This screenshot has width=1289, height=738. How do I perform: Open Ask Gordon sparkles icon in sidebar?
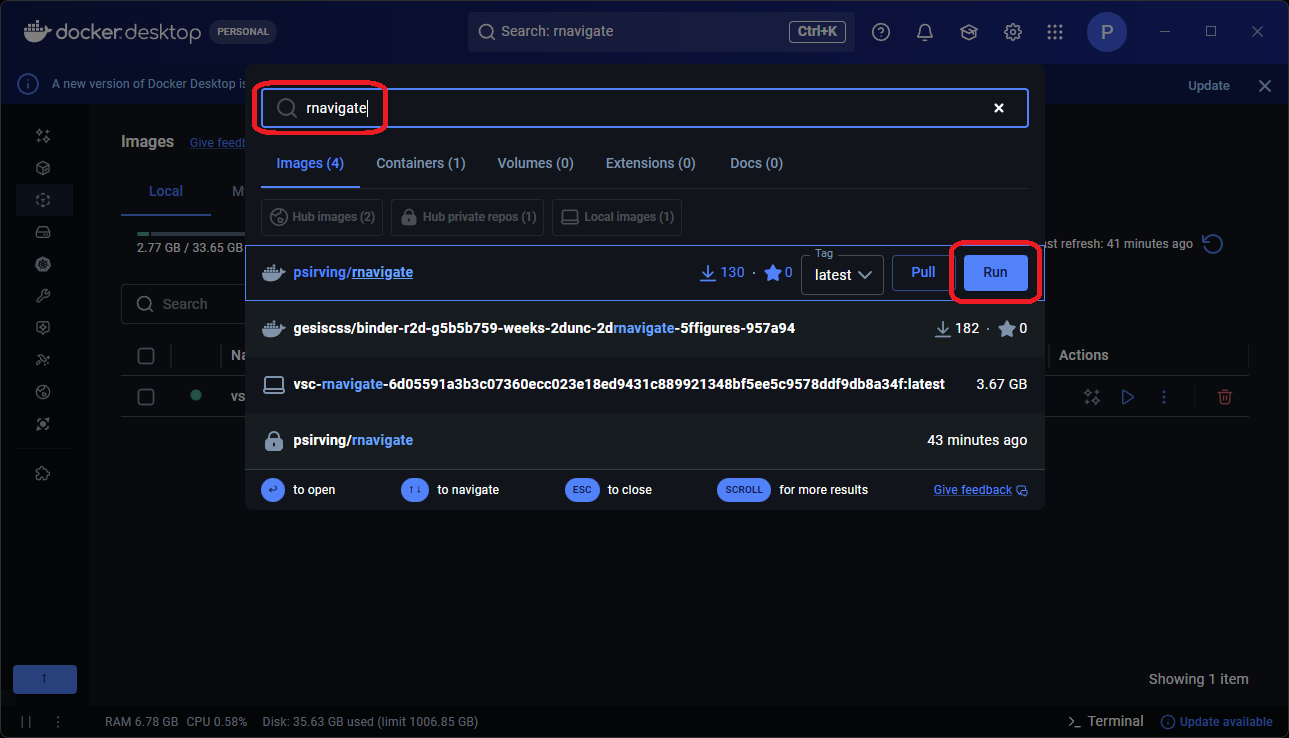click(x=43, y=136)
